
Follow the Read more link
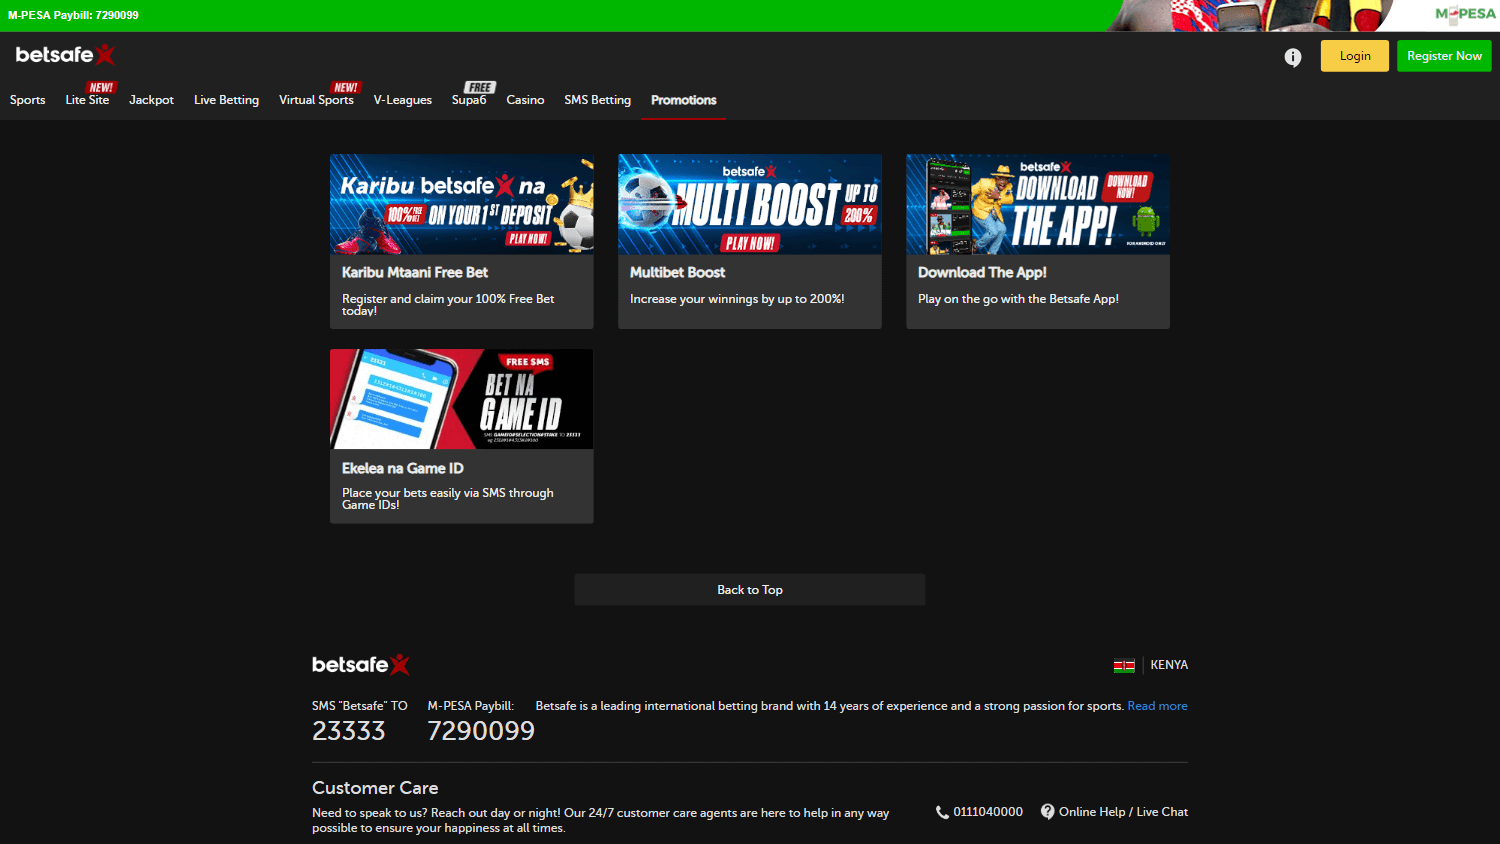click(1157, 706)
